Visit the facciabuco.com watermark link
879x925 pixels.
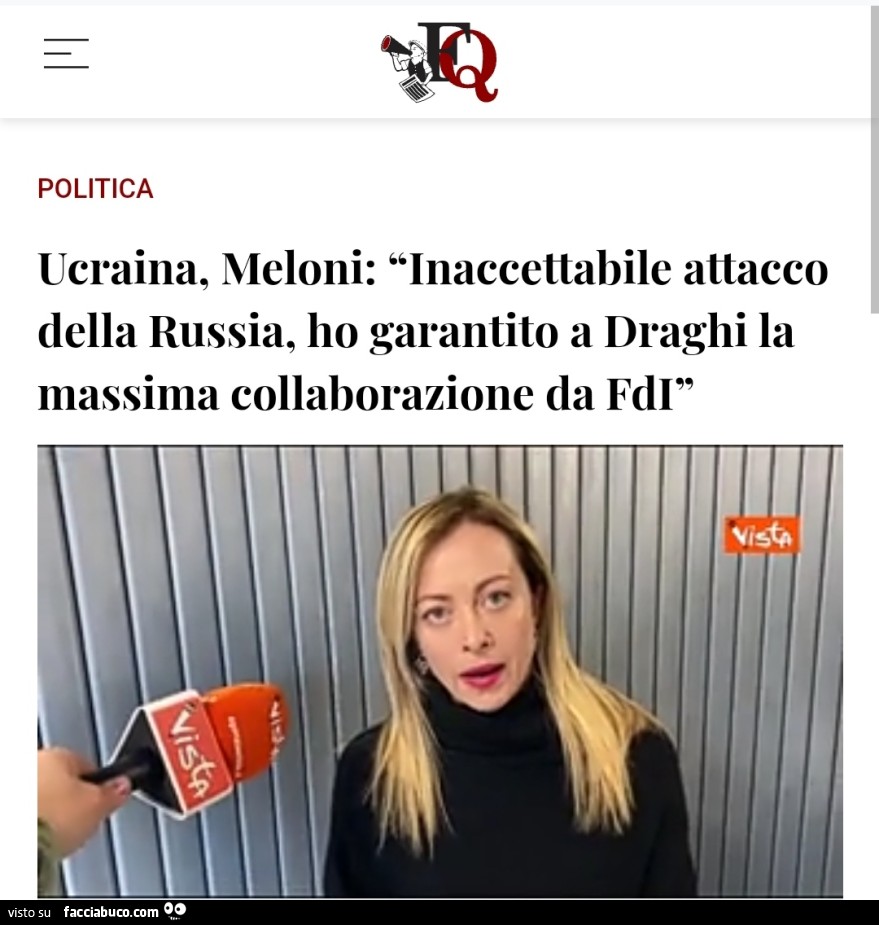[111, 912]
